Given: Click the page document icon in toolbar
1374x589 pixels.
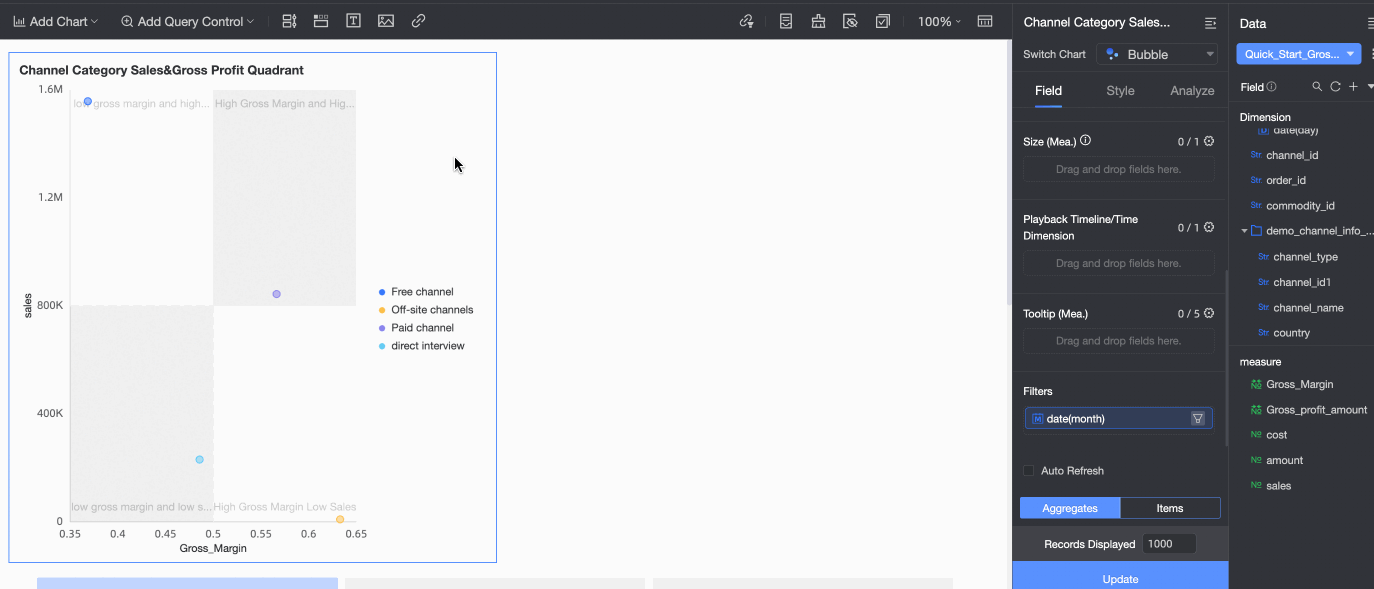Looking at the screenshot, I should (x=786, y=21).
